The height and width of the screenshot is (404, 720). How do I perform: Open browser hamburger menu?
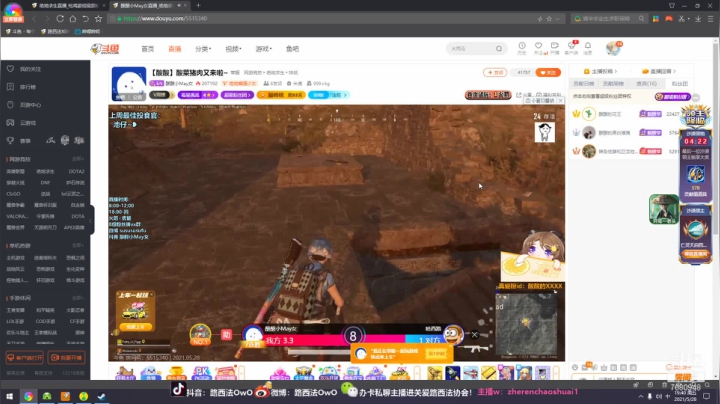[710, 19]
